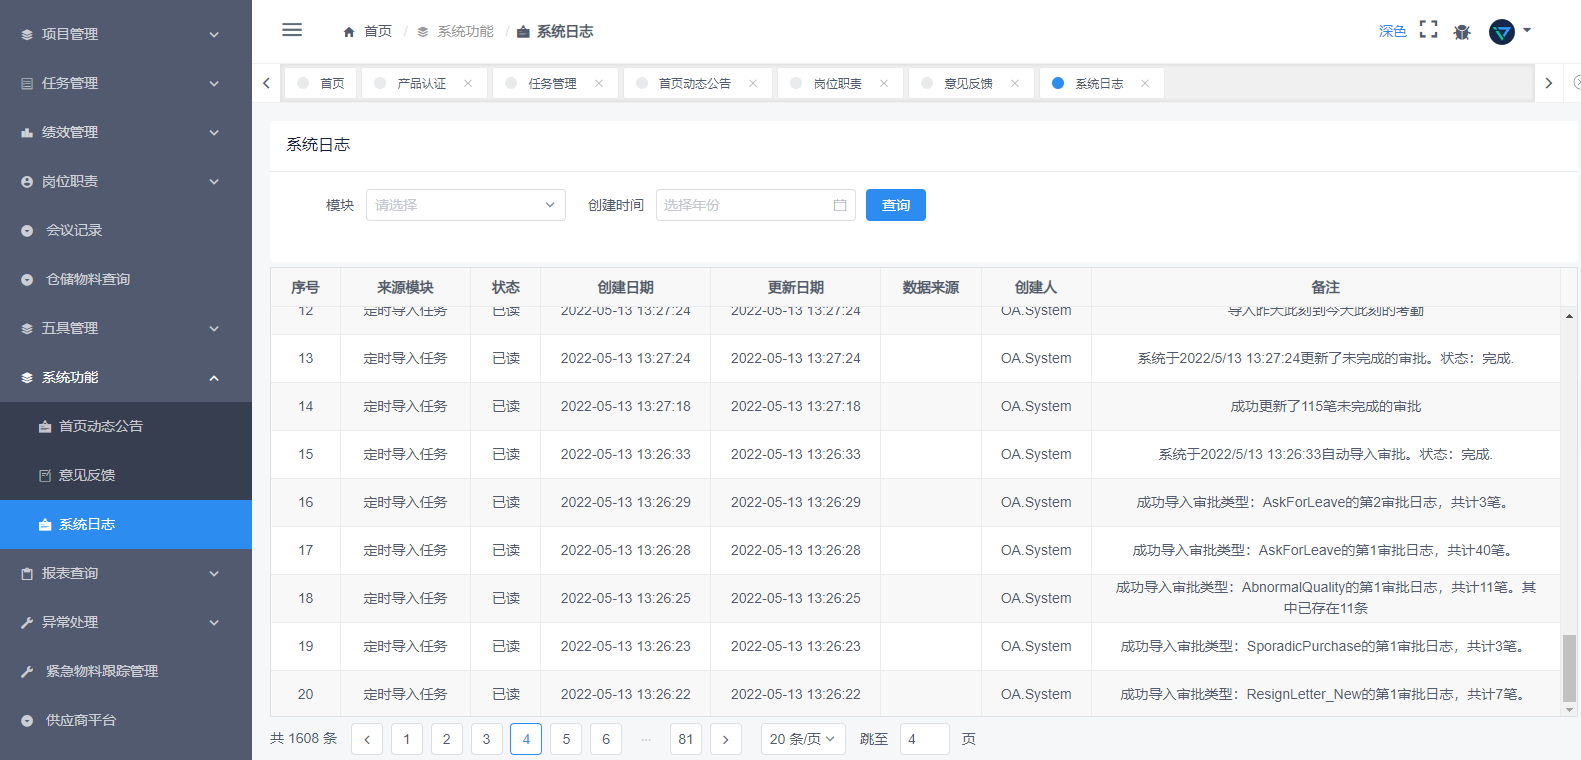This screenshot has width=1581, height=760.
Task: Click the 会议记录 sidebar icon
Action: 27,230
